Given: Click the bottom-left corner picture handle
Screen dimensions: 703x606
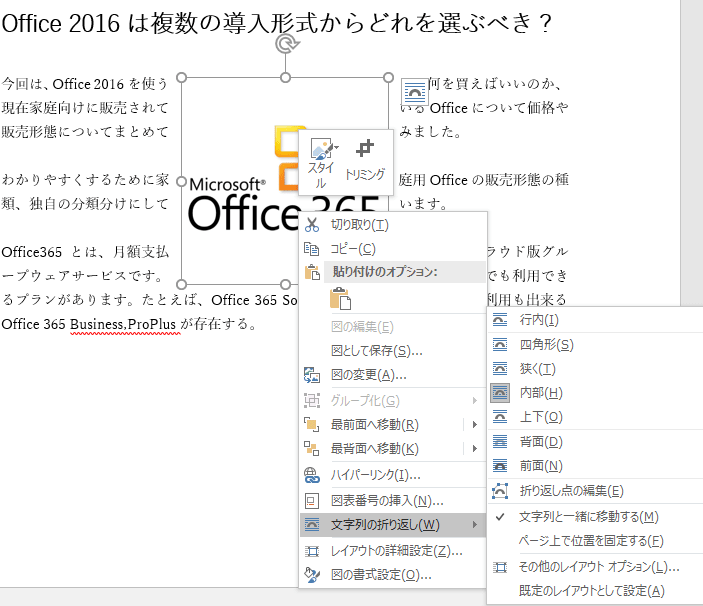Looking at the screenshot, I should coord(181,284).
